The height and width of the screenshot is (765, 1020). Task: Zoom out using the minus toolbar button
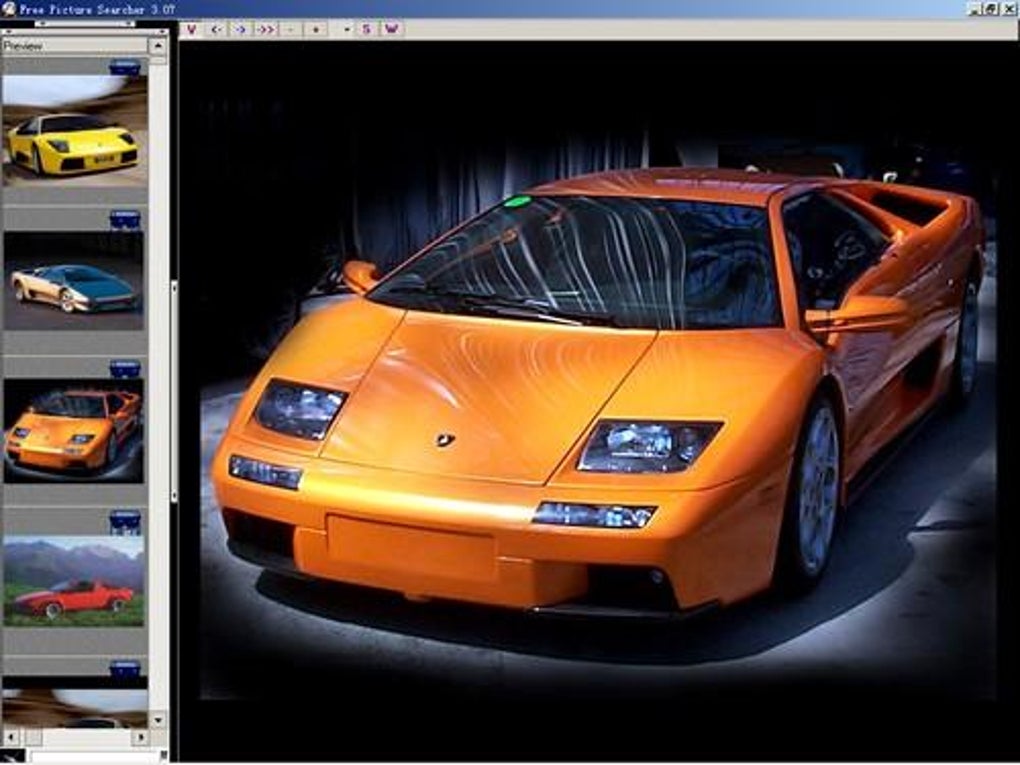(x=290, y=29)
